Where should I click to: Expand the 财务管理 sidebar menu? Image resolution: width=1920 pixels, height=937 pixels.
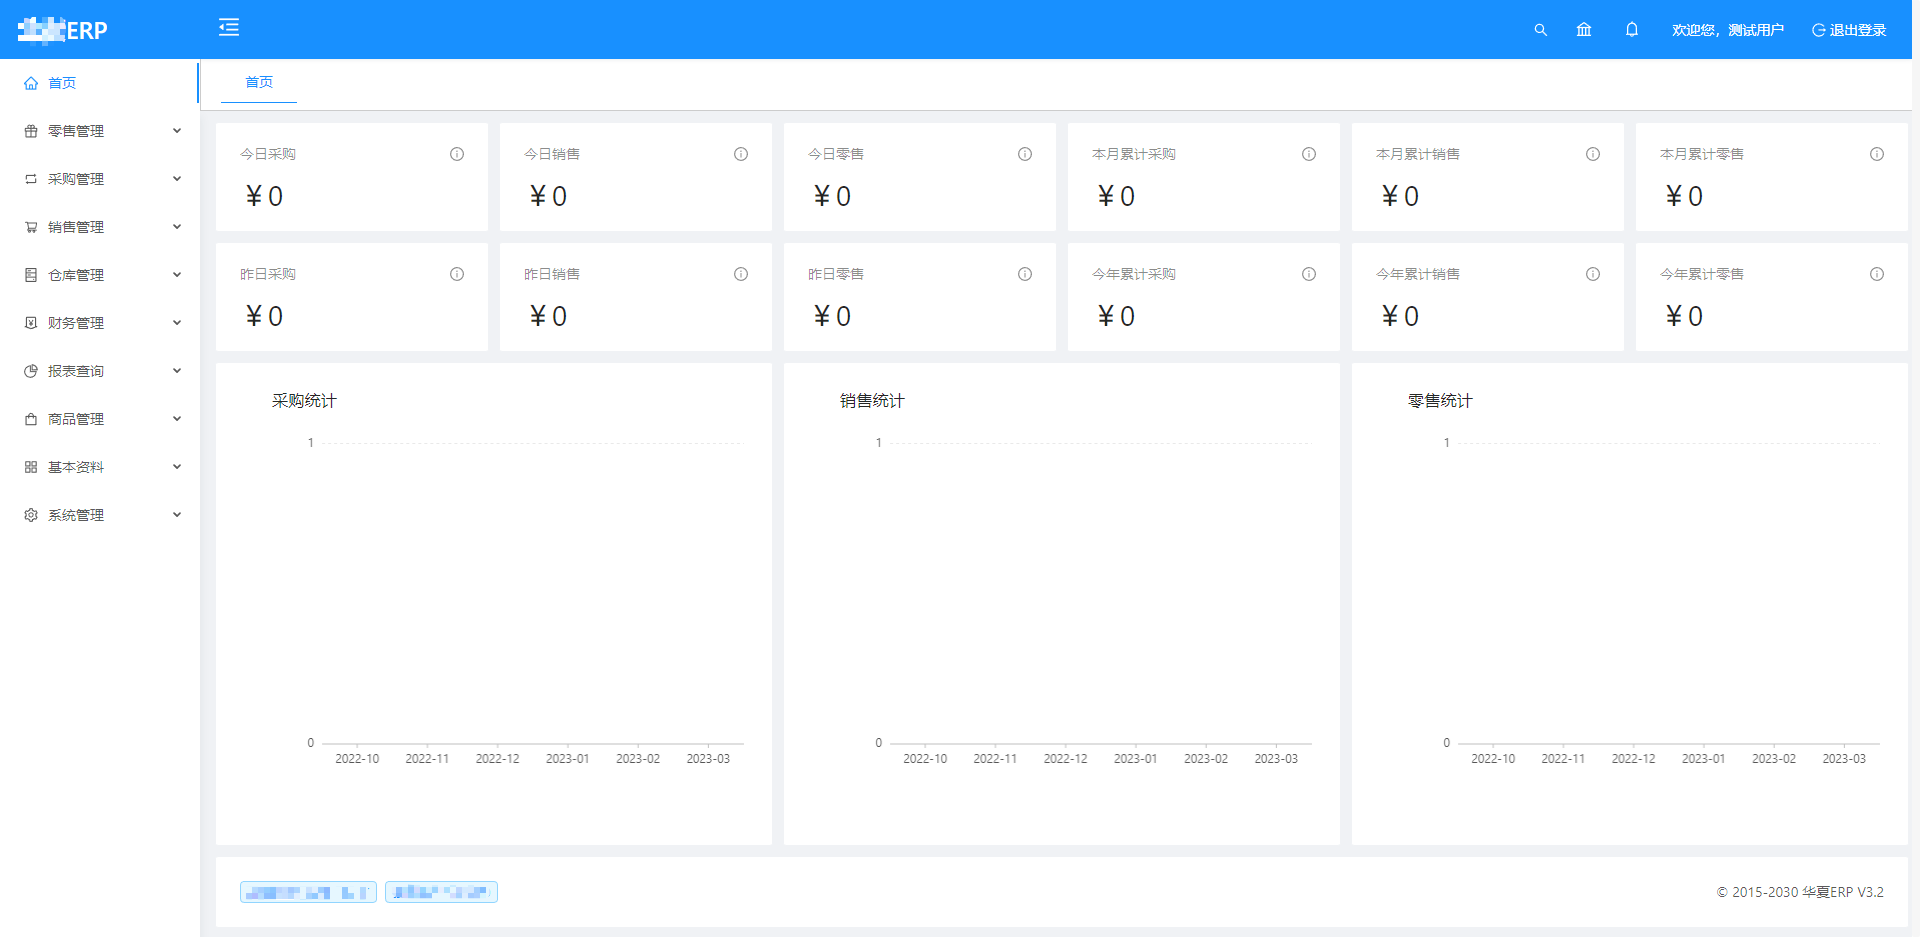tap(100, 323)
